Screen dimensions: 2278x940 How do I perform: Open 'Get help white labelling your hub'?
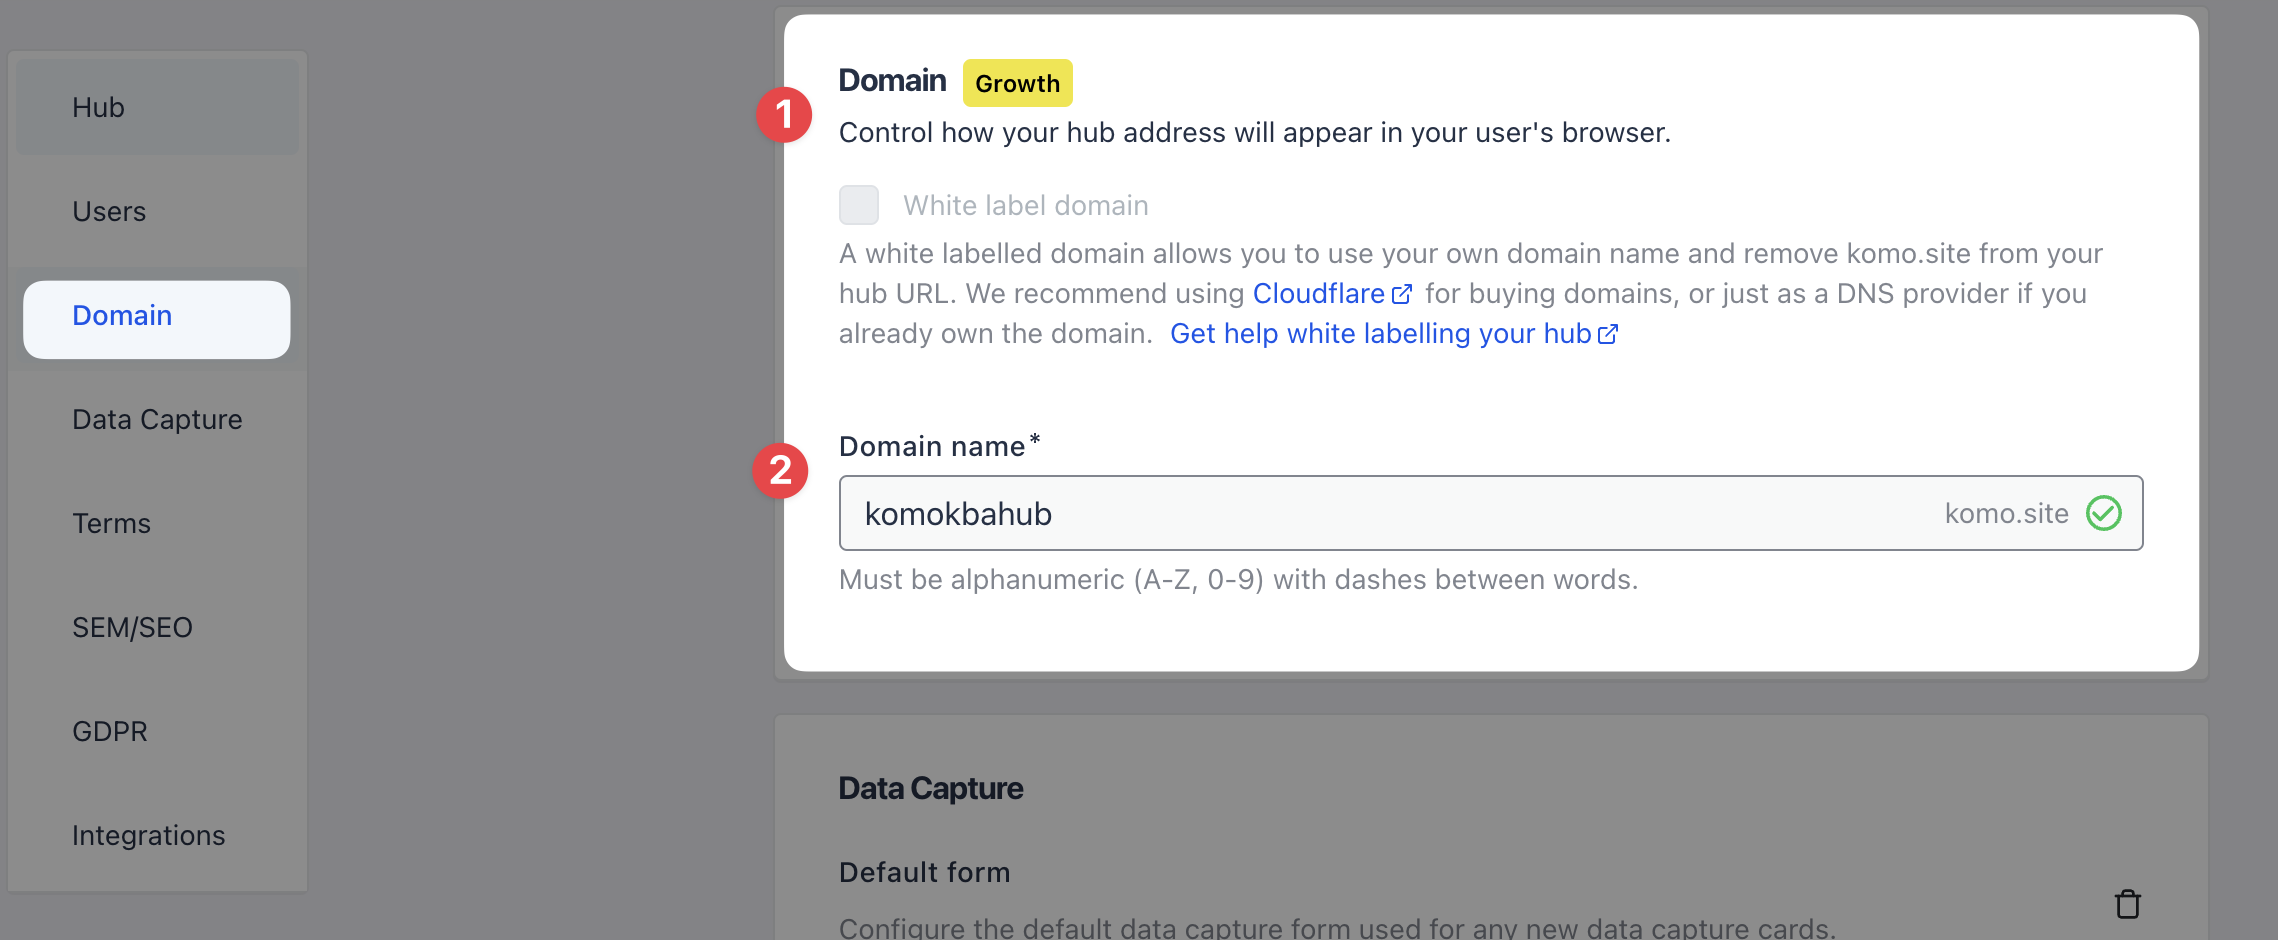click(1380, 333)
